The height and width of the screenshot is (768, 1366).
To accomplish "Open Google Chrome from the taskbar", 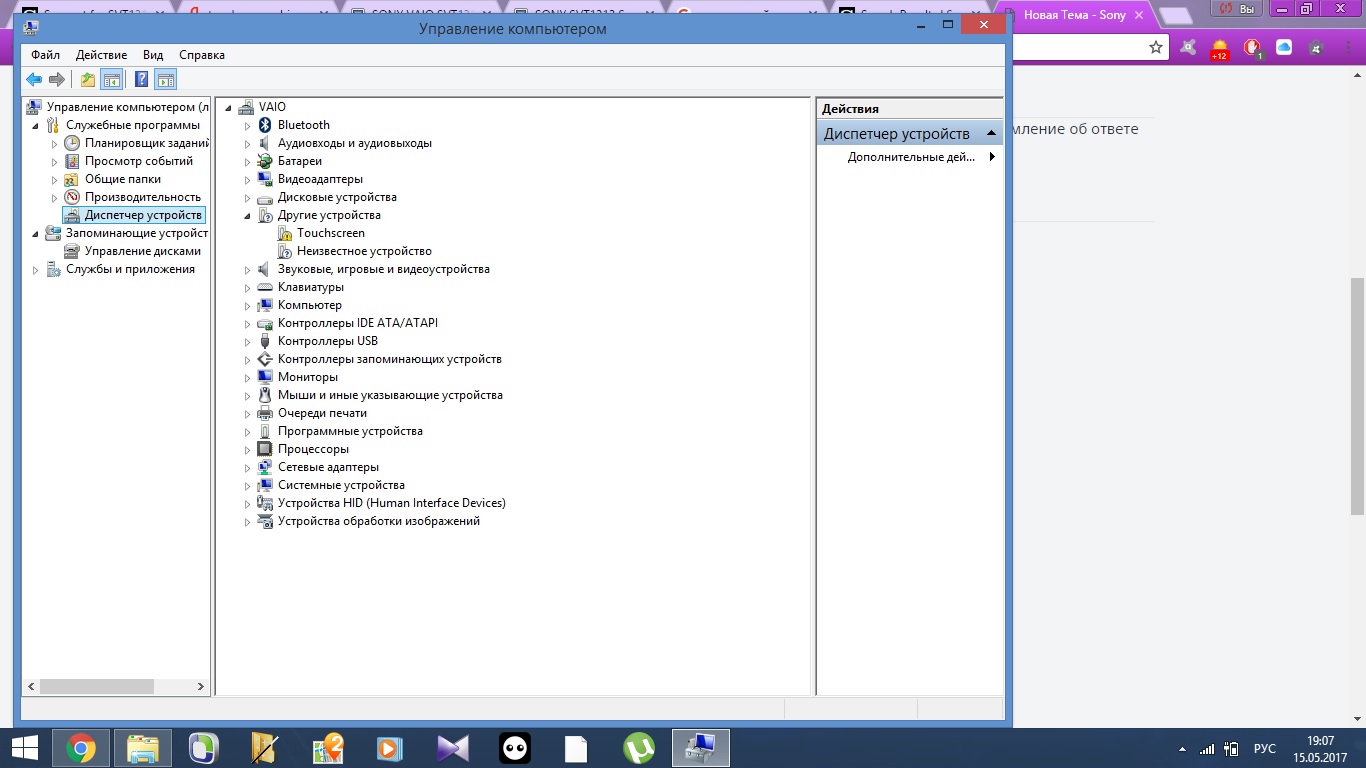I will [81, 748].
